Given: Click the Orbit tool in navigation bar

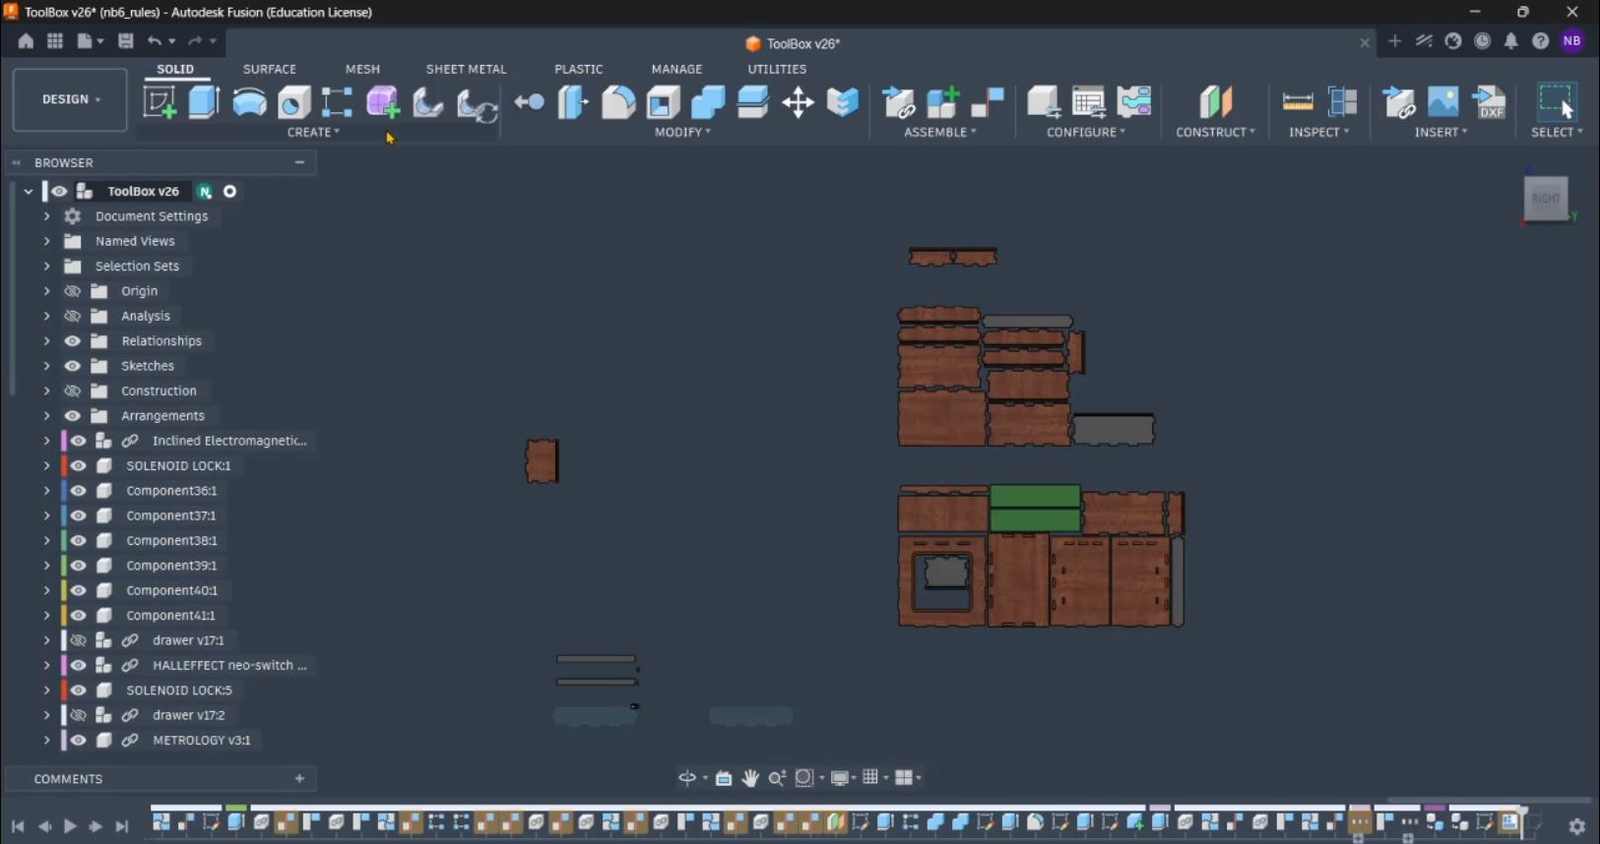Looking at the screenshot, I should click(x=687, y=778).
